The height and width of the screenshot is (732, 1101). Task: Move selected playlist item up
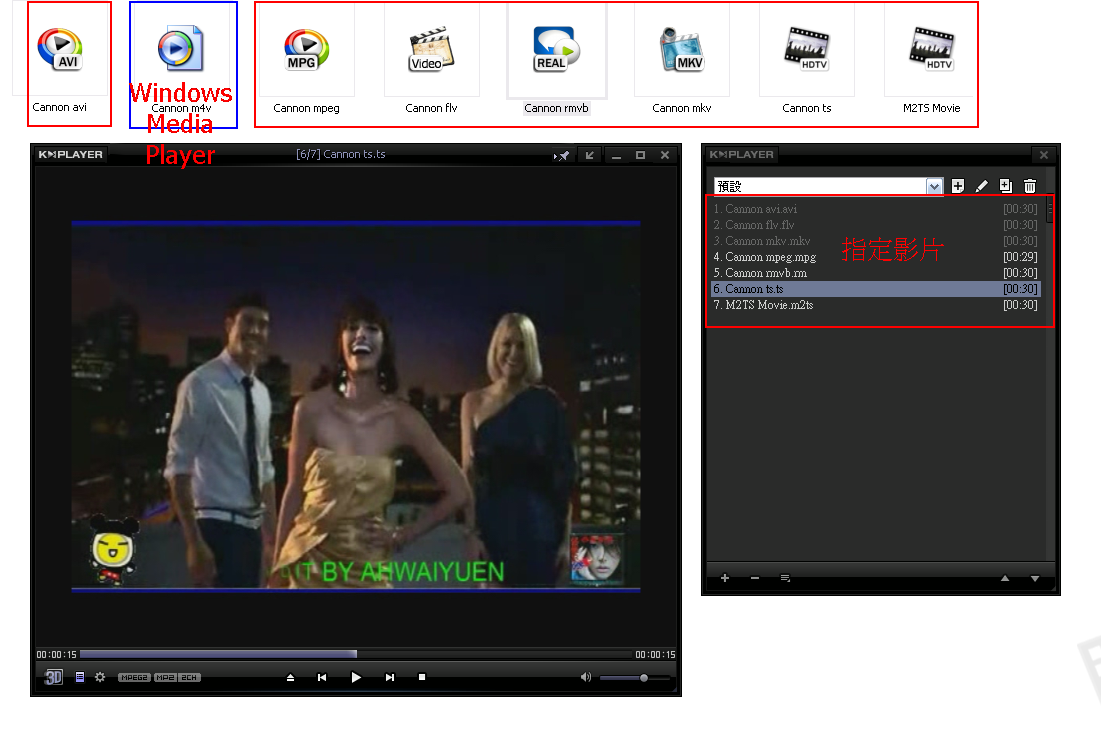1005,578
